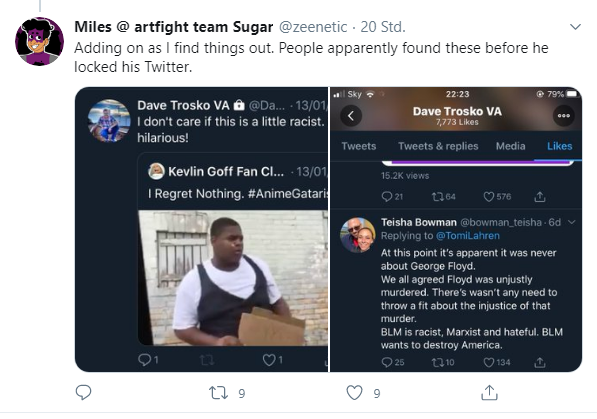Viewport: 597px width, 419px height.
Task: Share the main tweet
Action: point(489,393)
